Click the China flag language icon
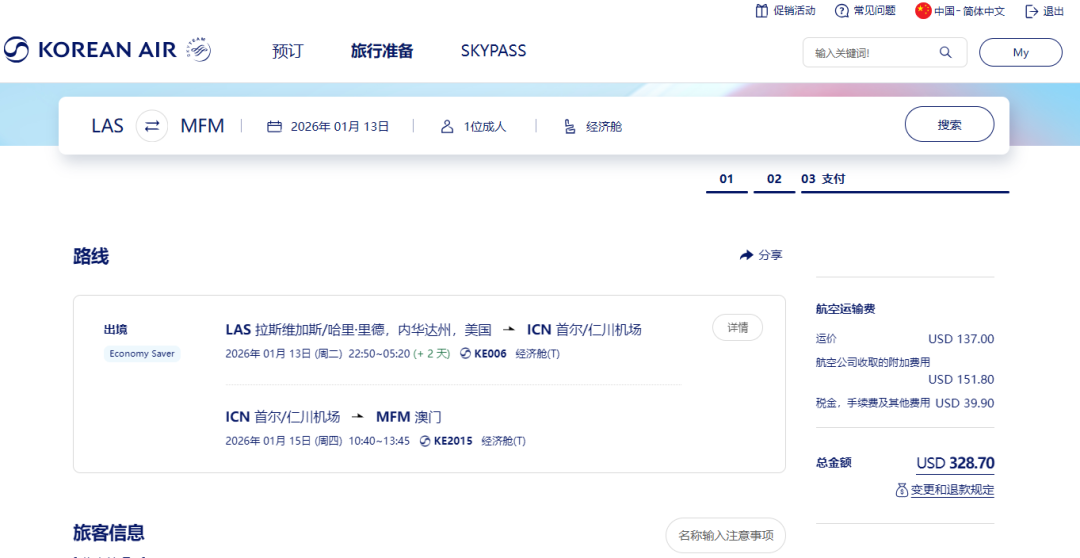 point(923,11)
